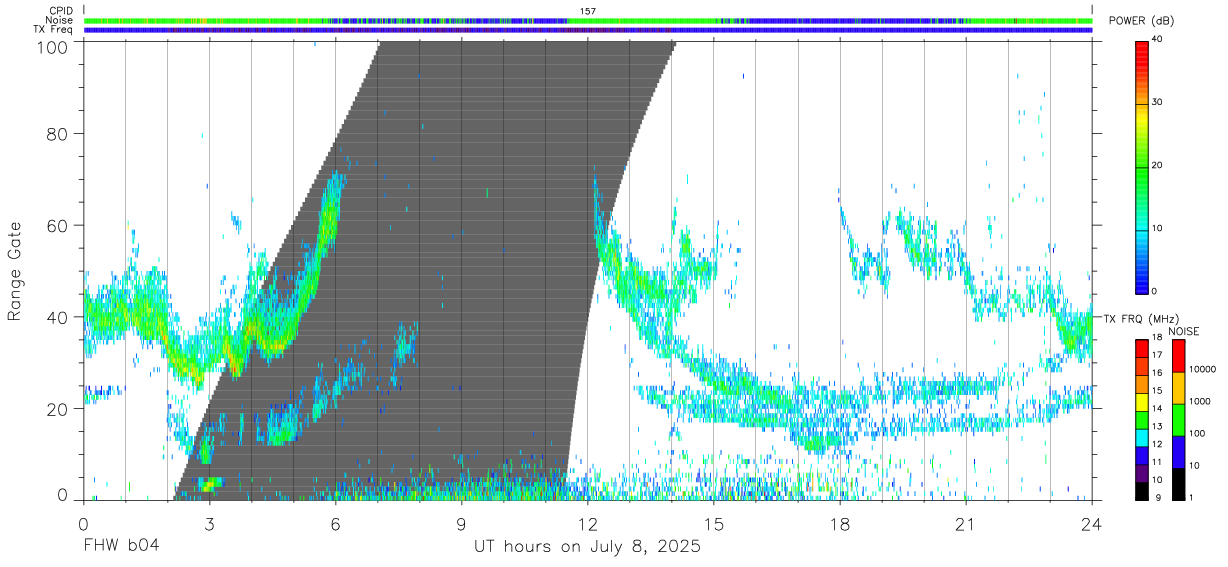Click the CPID label at top left
This screenshot has width=1228, height=567.
coord(61,11)
